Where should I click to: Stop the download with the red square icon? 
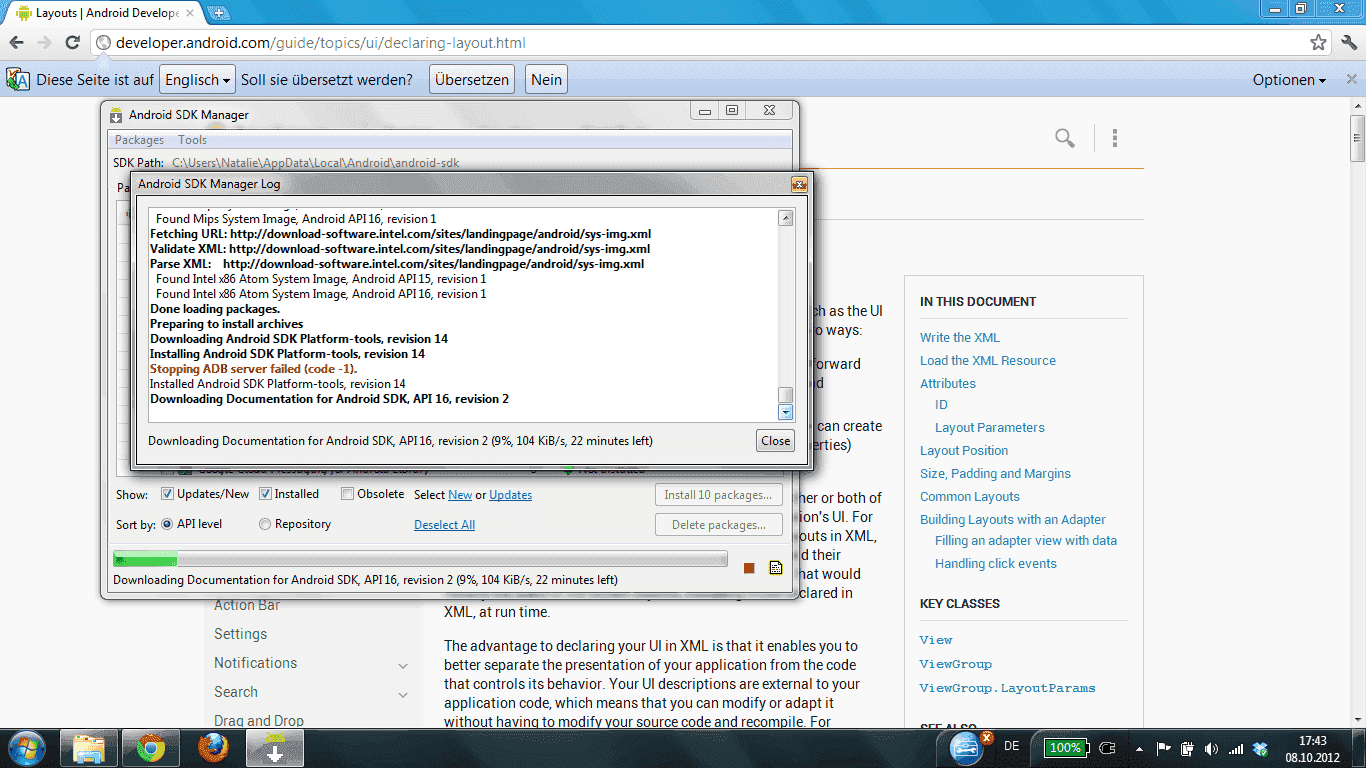(x=749, y=568)
